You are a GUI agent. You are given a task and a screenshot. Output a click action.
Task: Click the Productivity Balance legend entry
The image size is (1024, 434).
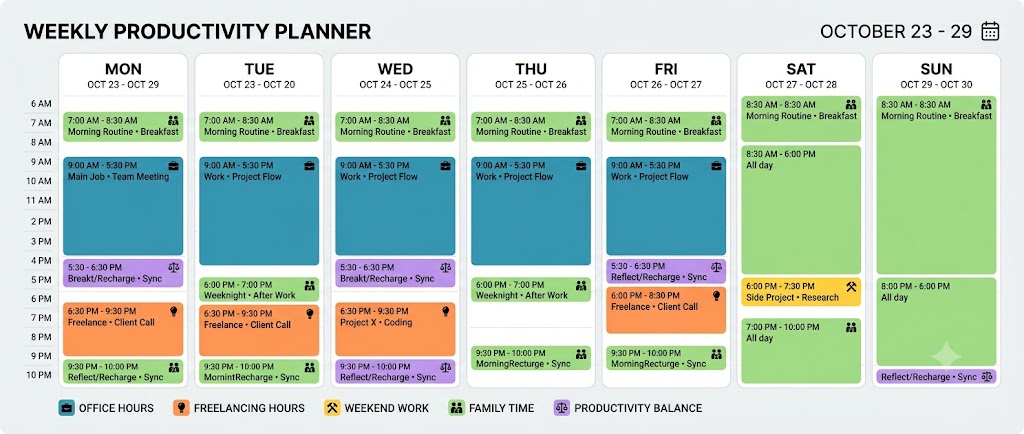click(x=627, y=408)
